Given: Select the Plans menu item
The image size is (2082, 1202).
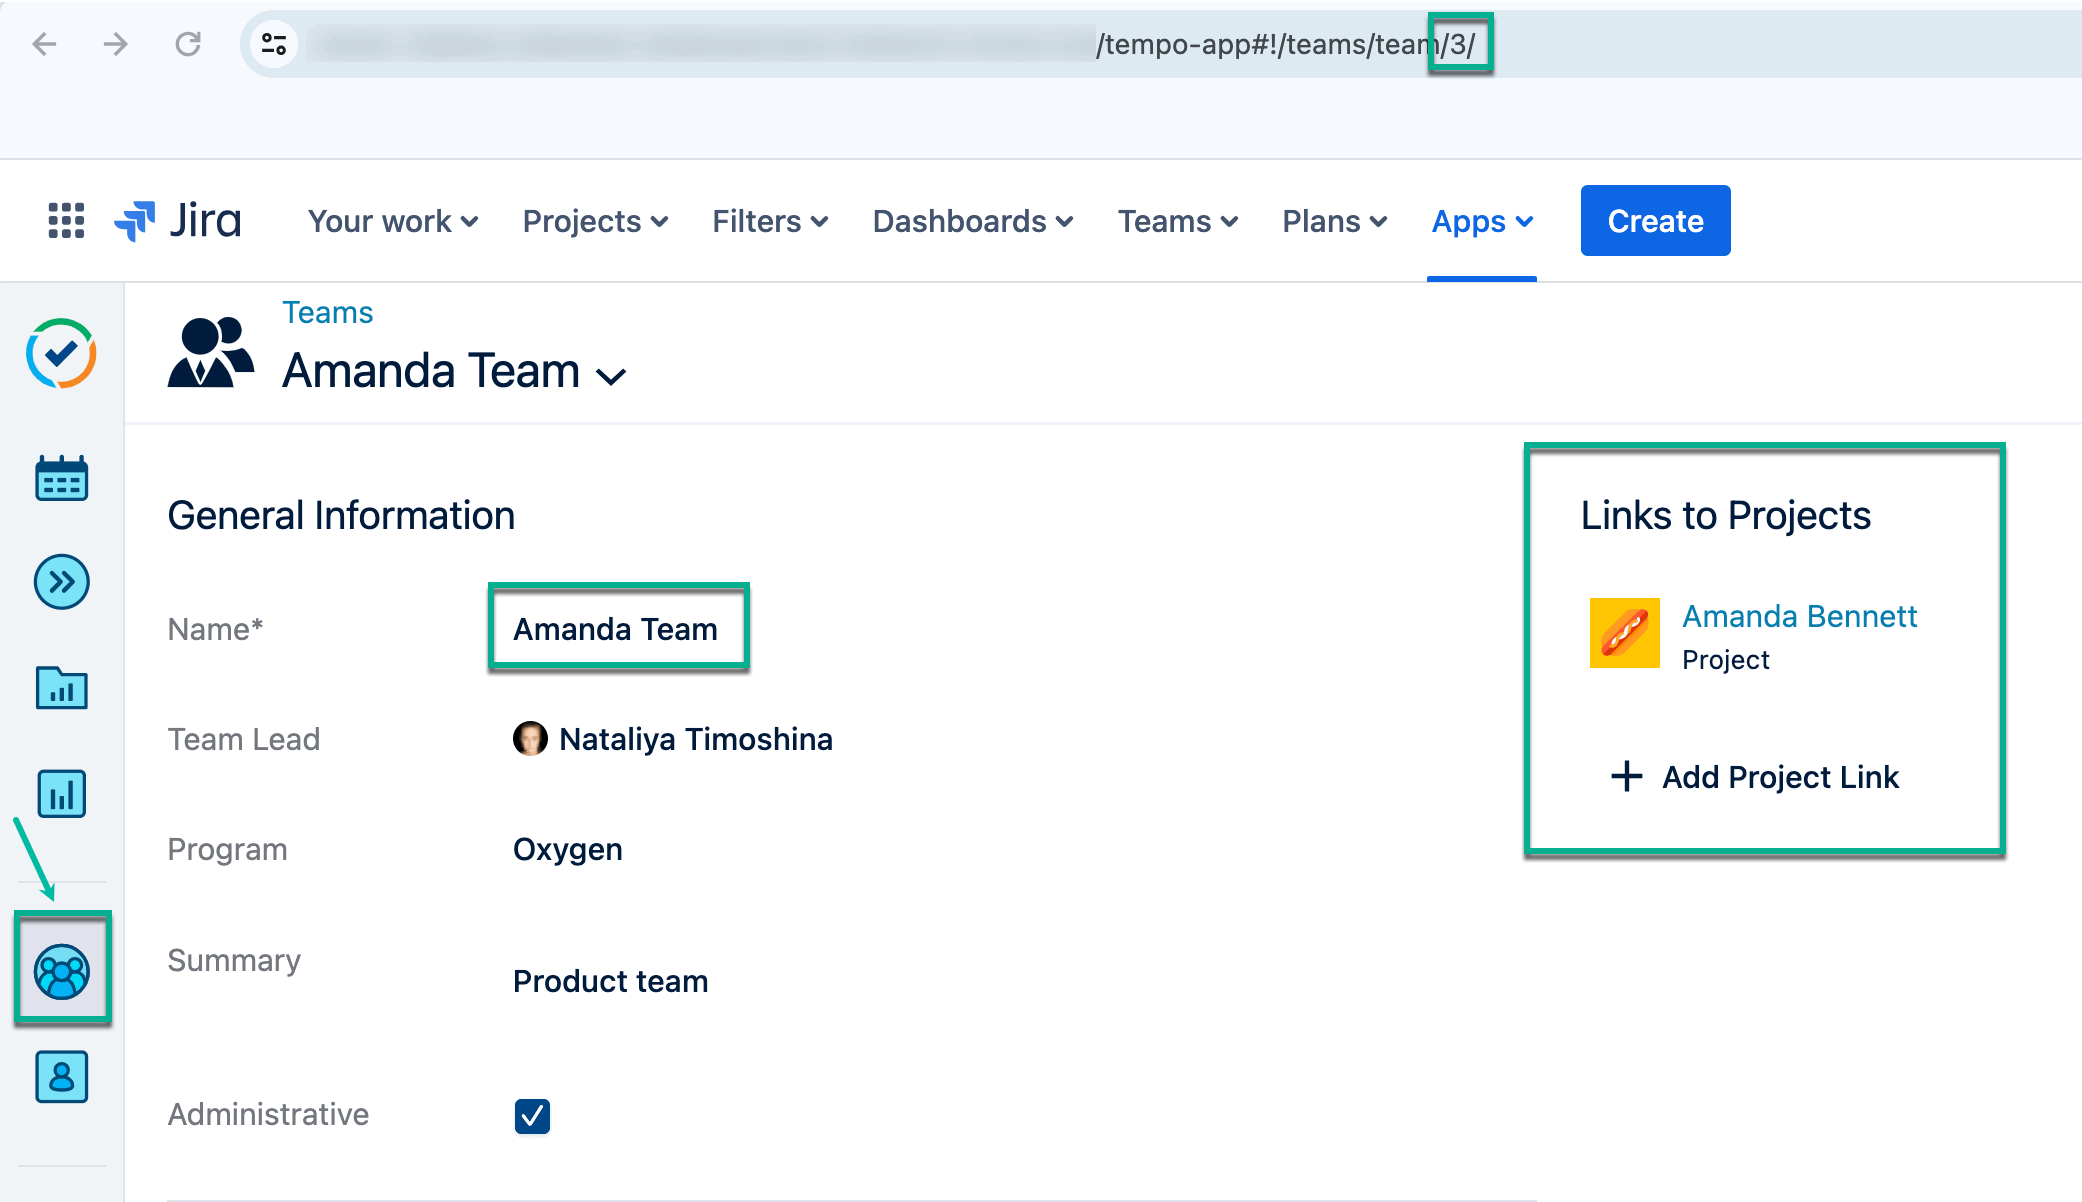Looking at the screenshot, I should tap(1334, 221).
